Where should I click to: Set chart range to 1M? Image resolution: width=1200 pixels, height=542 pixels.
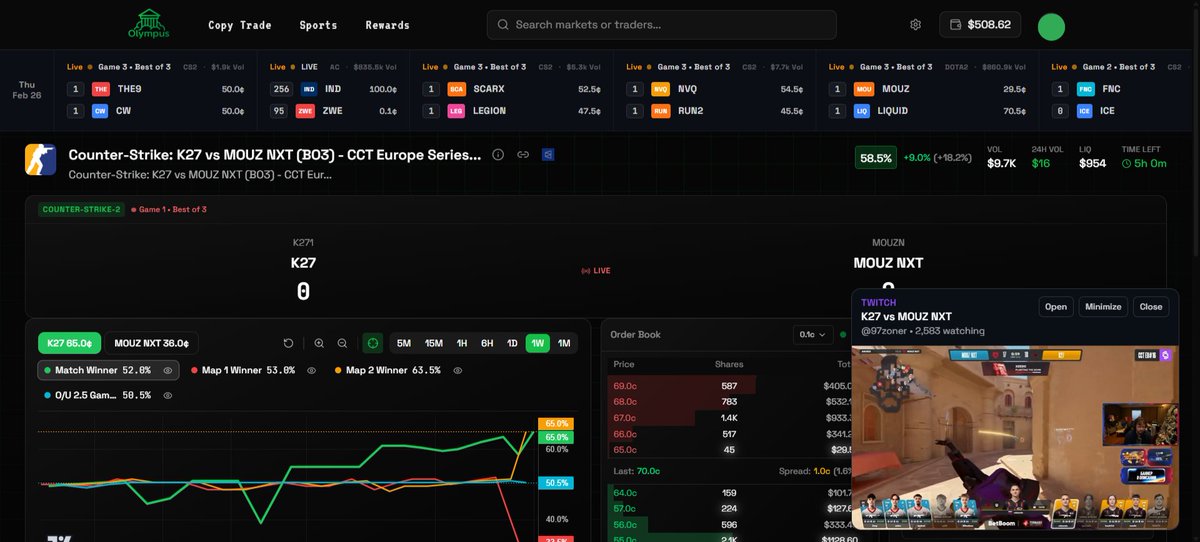pos(564,343)
